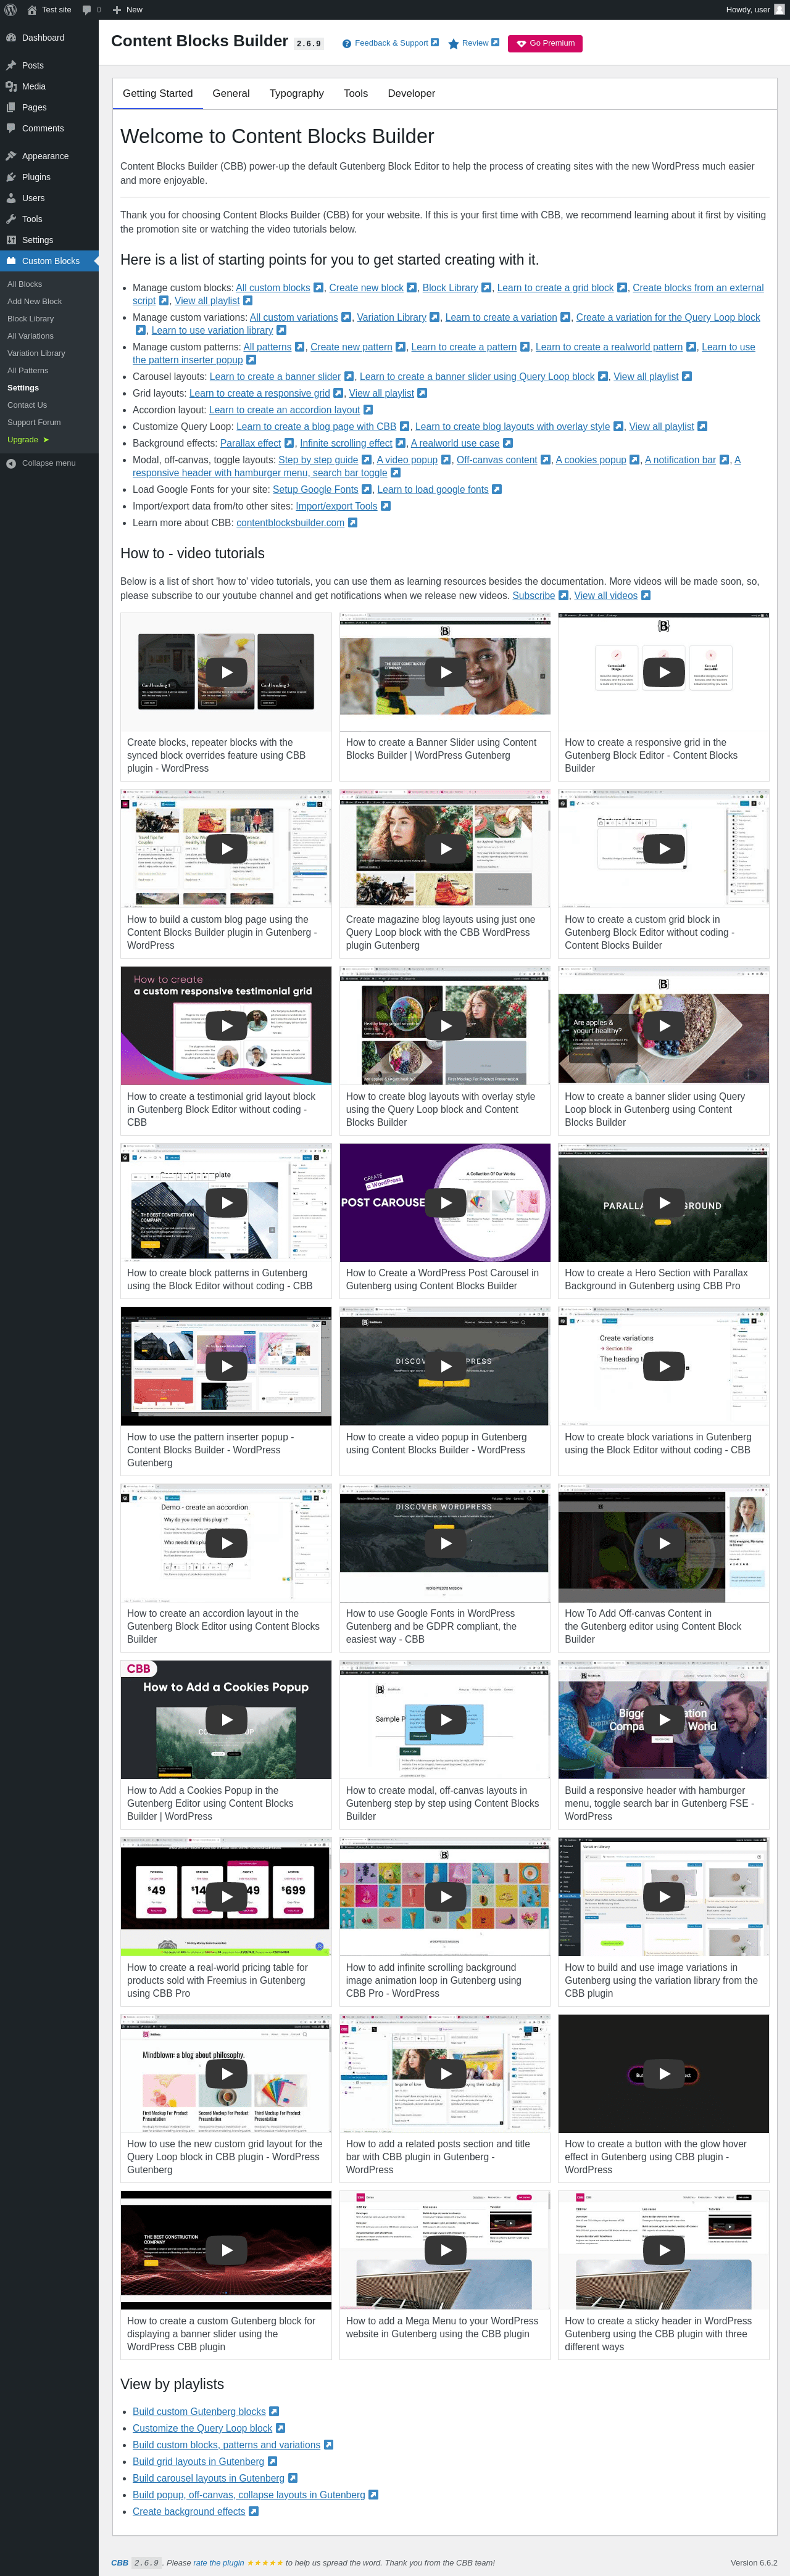Play the Cookies Popup tutorial video
Screen dimensions: 790x2576
[x=227, y=1720]
